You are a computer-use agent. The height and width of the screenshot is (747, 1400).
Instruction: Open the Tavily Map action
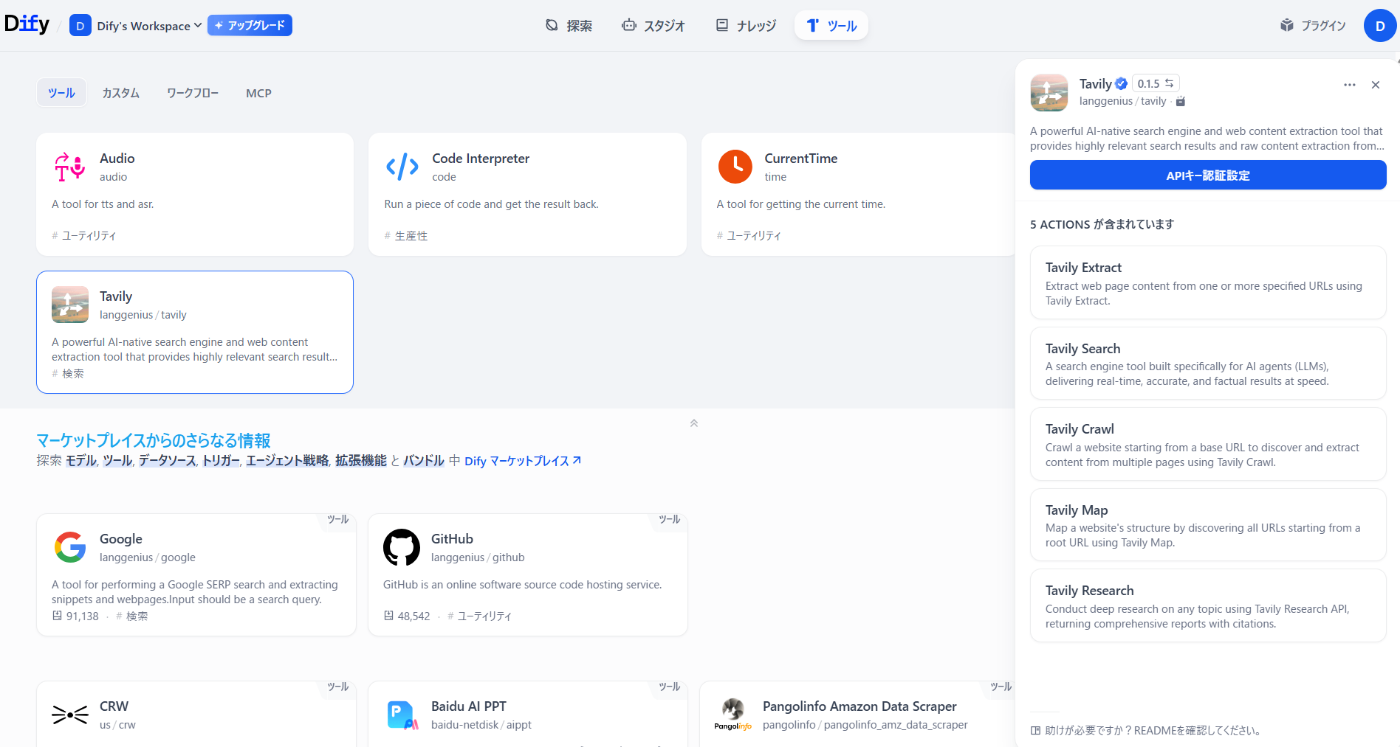click(1208, 525)
